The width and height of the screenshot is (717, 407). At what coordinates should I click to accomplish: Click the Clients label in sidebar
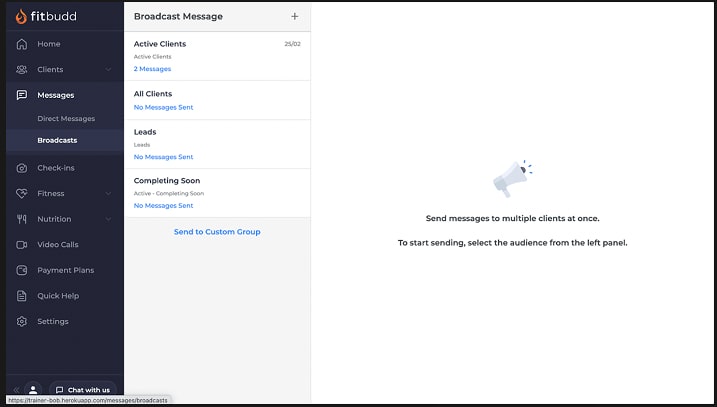50,70
